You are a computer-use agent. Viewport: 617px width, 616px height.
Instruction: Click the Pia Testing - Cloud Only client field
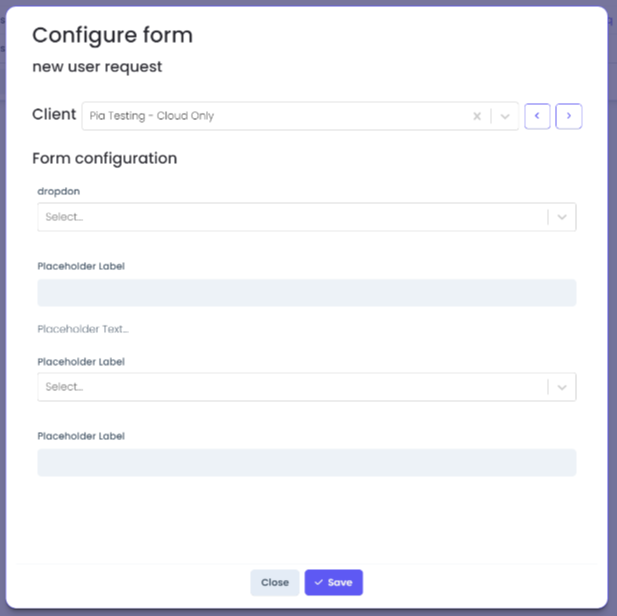[x=300, y=116]
